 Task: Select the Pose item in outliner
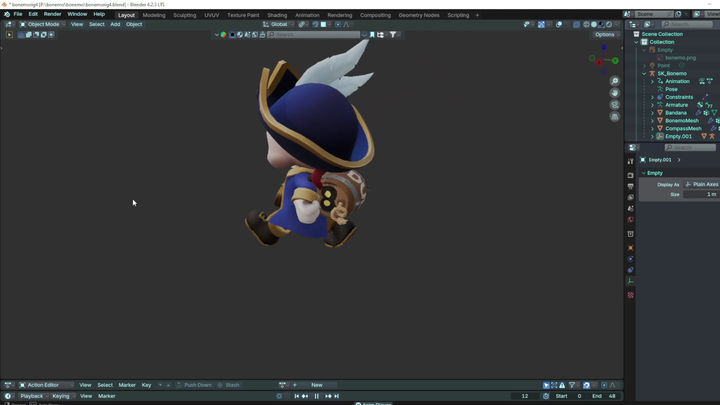coord(671,89)
